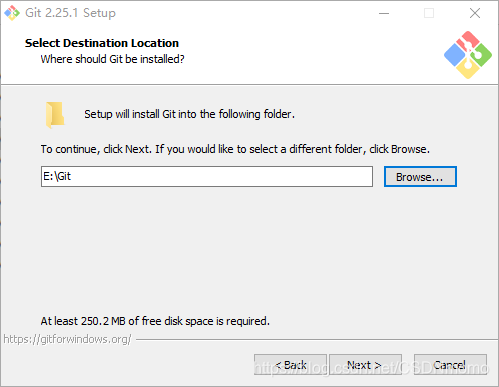This screenshot has height=387, width=499.
Task: Click the yellow folder icon
Action: [55, 115]
